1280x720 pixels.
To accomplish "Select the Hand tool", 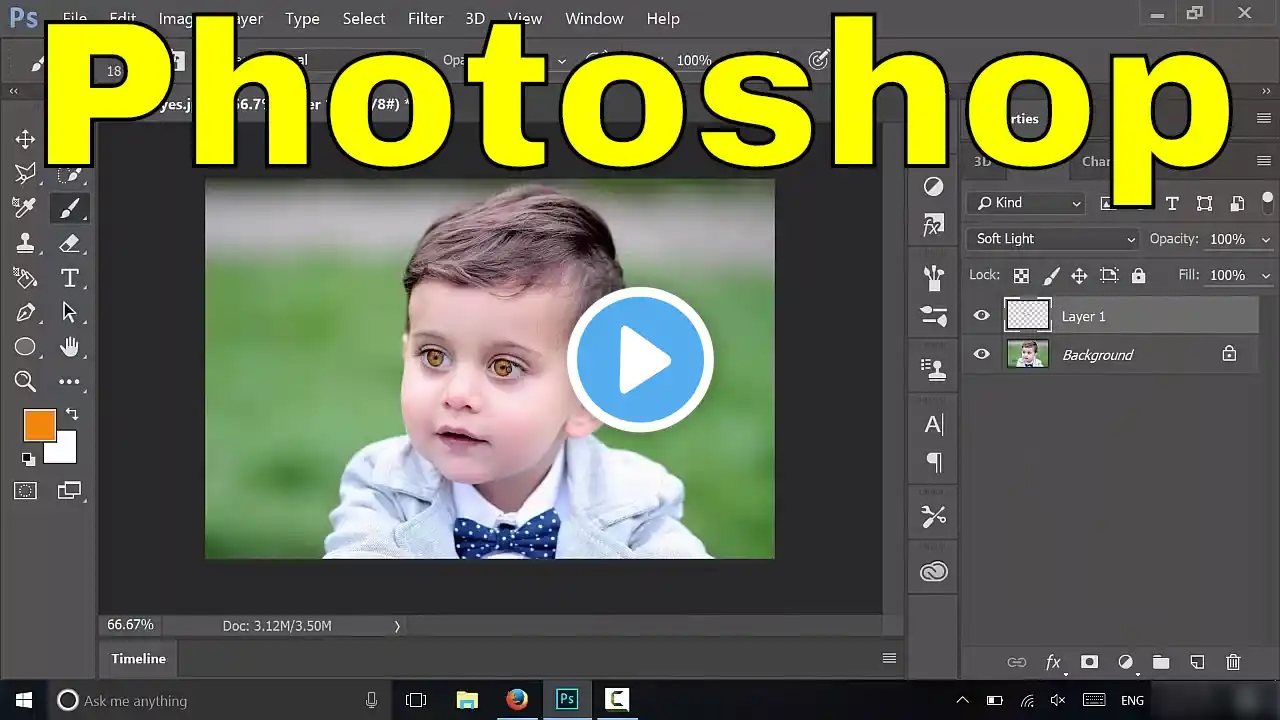I will click(69, 347).
